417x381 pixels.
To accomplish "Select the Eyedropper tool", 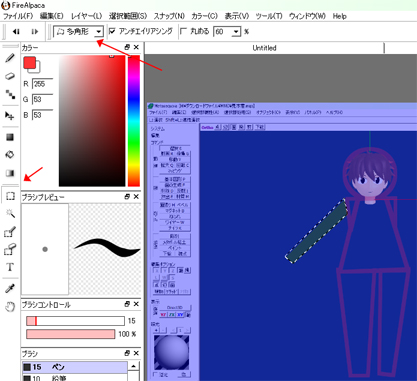I will (x=10, y=289).
